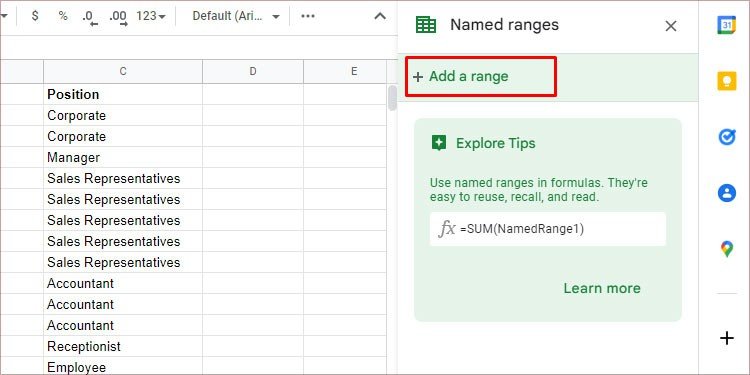Open Google Keep side panel icon
Viewport: 750px width, 375px height.
tap(726, 81)
